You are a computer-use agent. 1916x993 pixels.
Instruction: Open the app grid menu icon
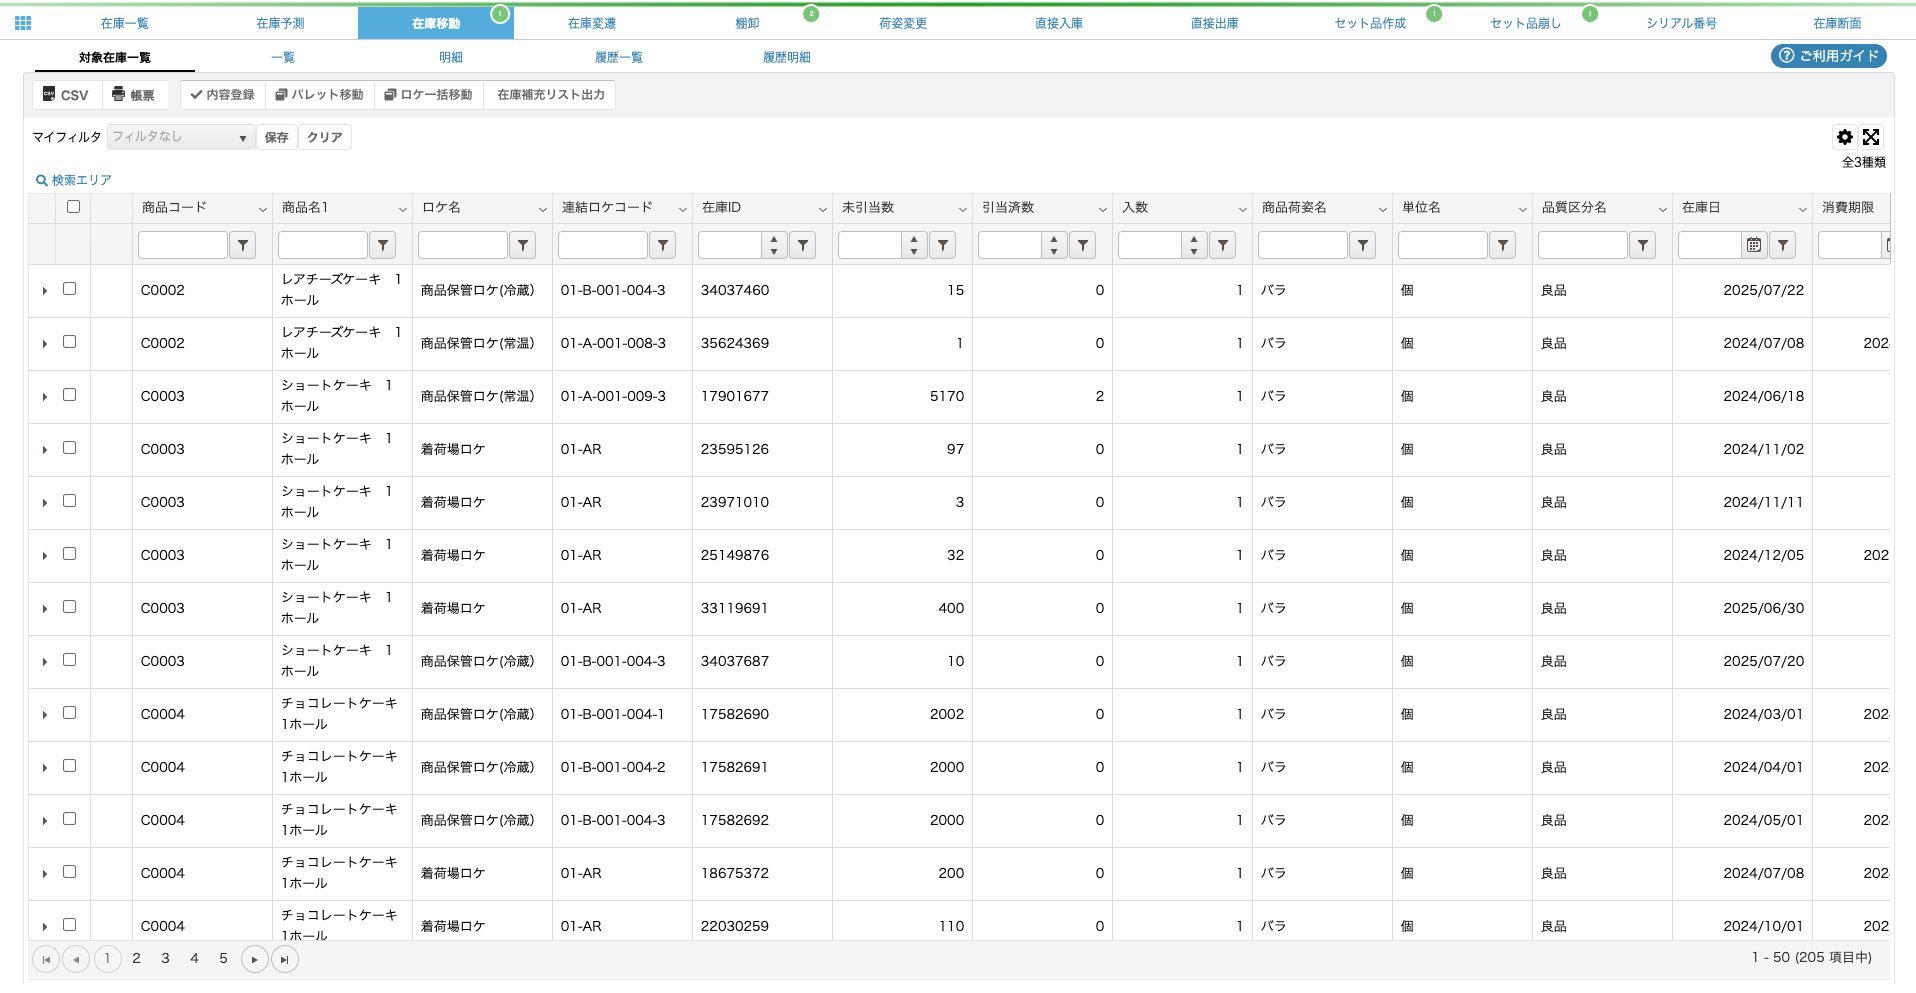23,23
